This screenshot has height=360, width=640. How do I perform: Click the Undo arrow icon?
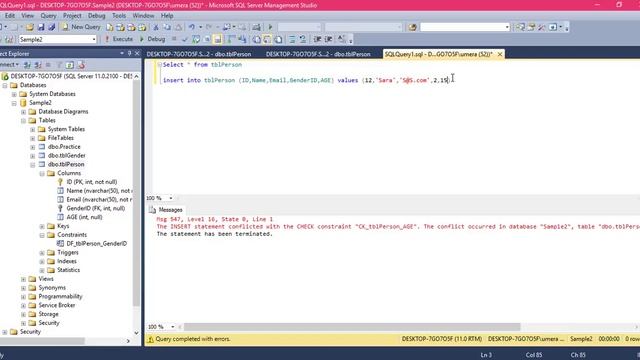point(191,27)
